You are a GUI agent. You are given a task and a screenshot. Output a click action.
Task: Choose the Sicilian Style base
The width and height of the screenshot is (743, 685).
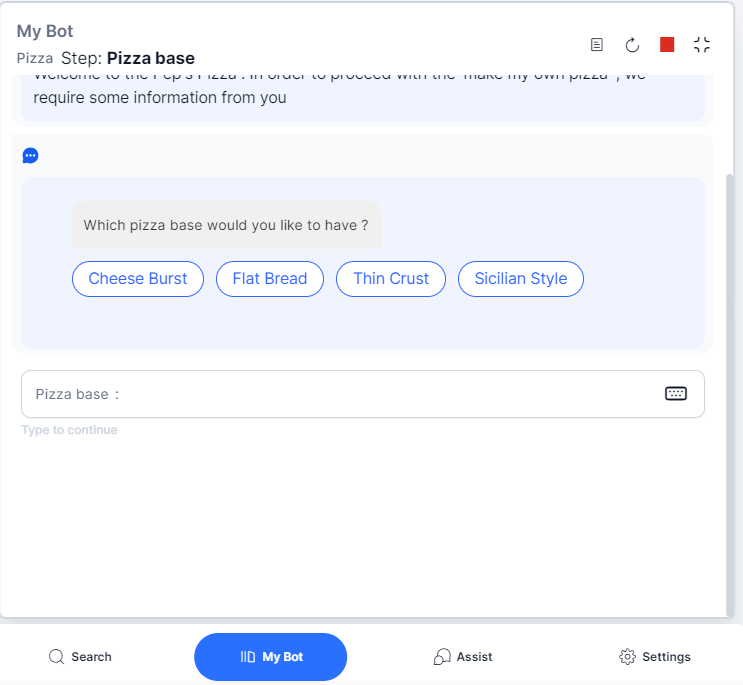tap(521, 279)
